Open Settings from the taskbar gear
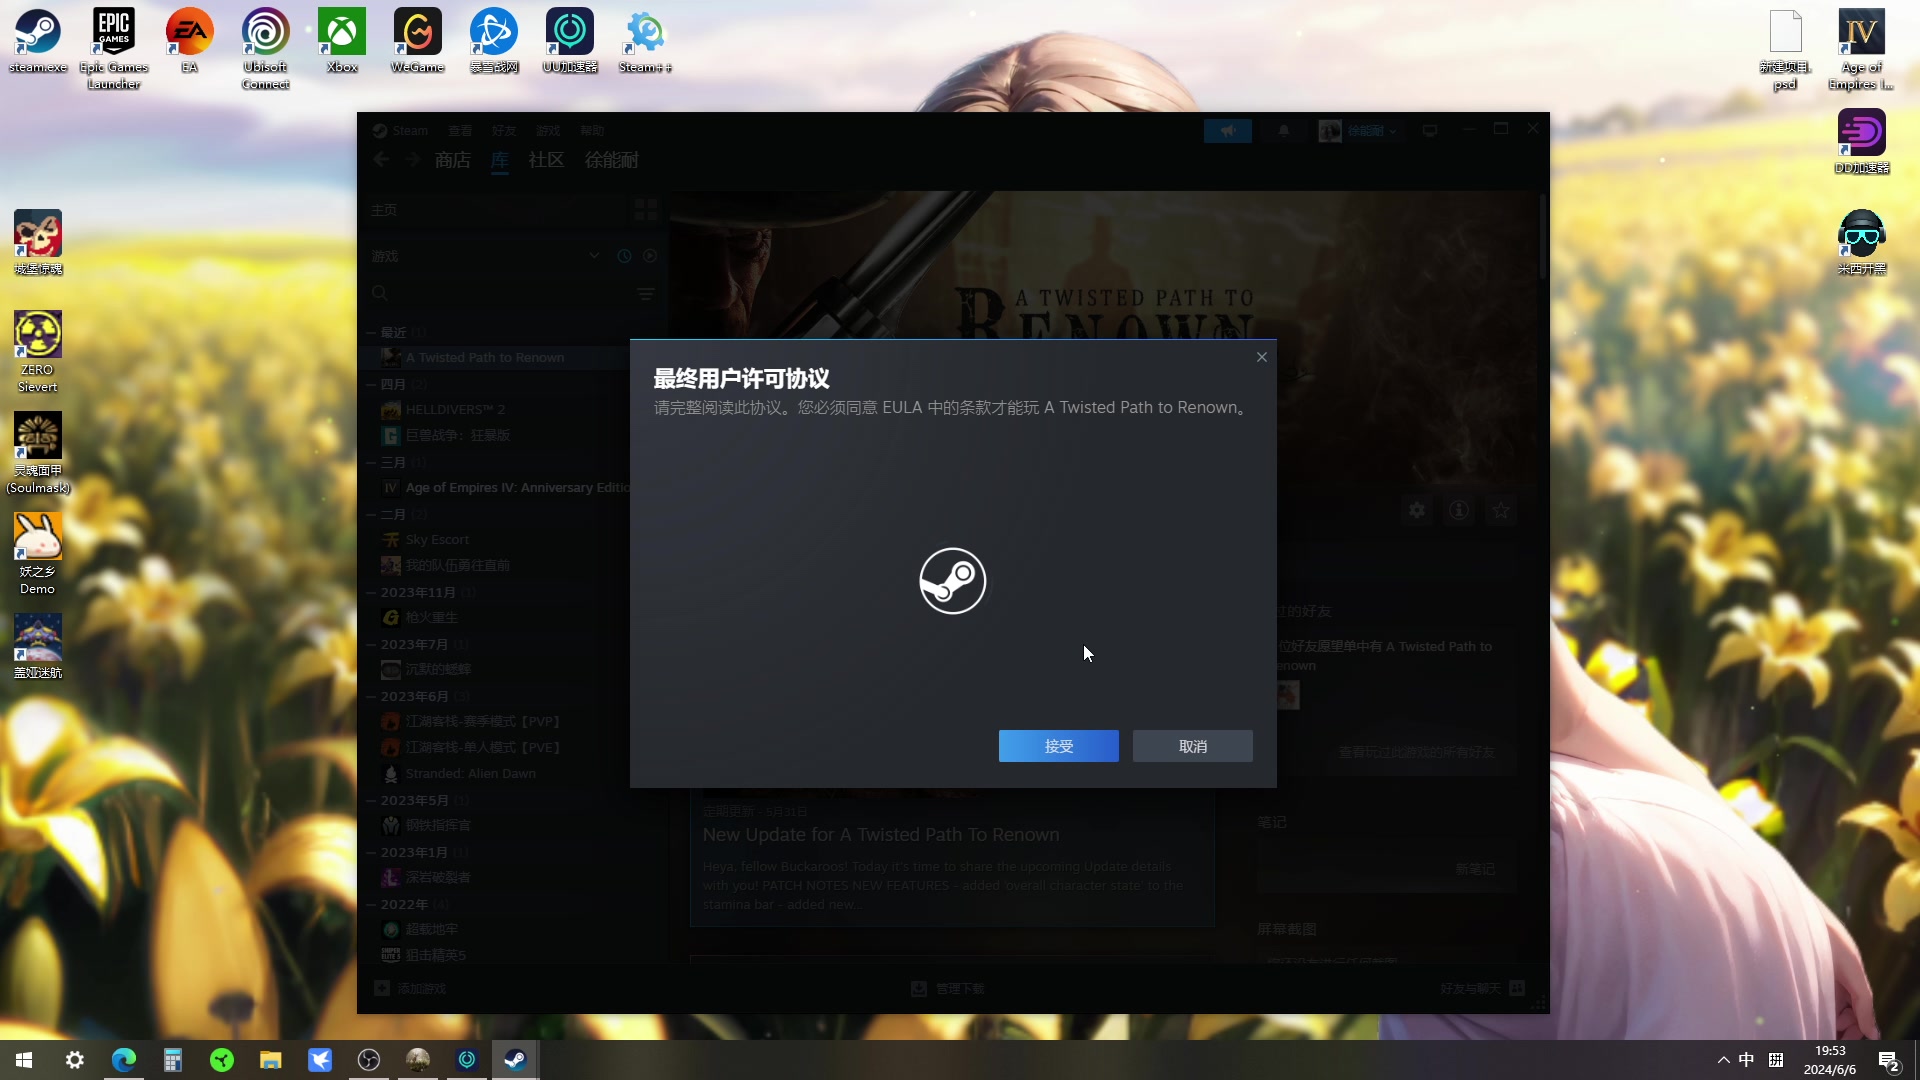The height and width of the screenshot is (1080, 1920). 75,1060
